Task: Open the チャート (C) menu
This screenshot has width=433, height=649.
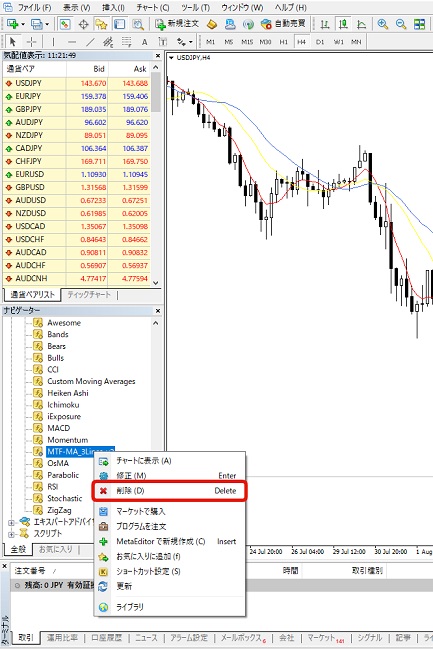Action: coord(153,7)
